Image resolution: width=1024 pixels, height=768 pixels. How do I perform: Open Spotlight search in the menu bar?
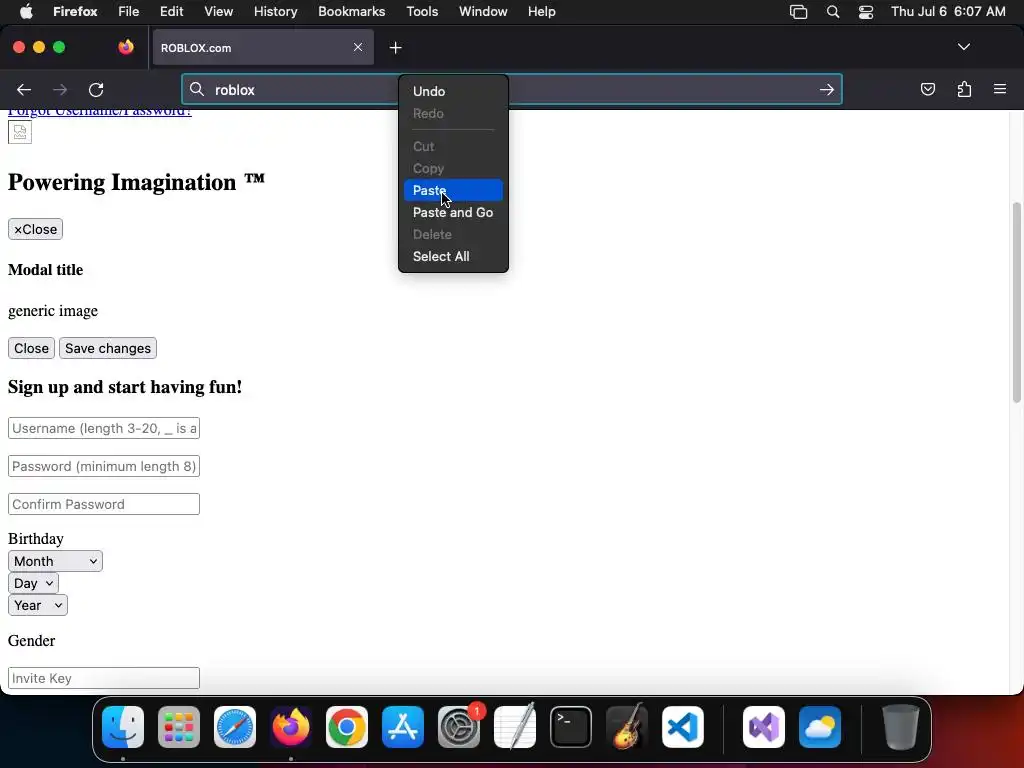pos(833,12)
